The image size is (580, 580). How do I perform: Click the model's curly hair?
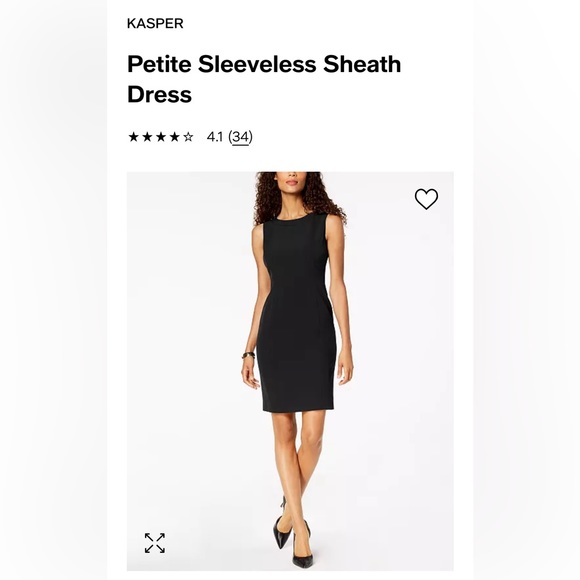point(298,198)
